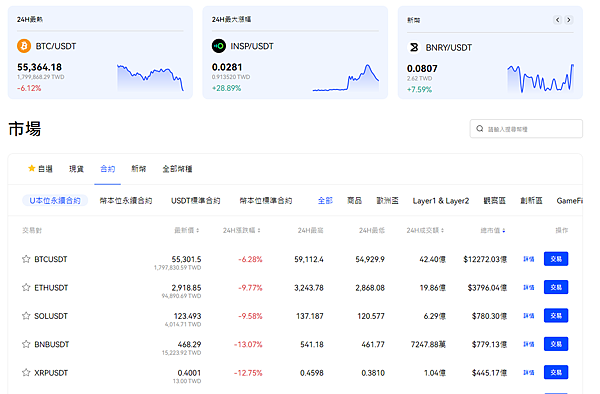The image size is (600, 394).
Task: Click BNBUSDT change -13.07%
Action: point(248,344)
